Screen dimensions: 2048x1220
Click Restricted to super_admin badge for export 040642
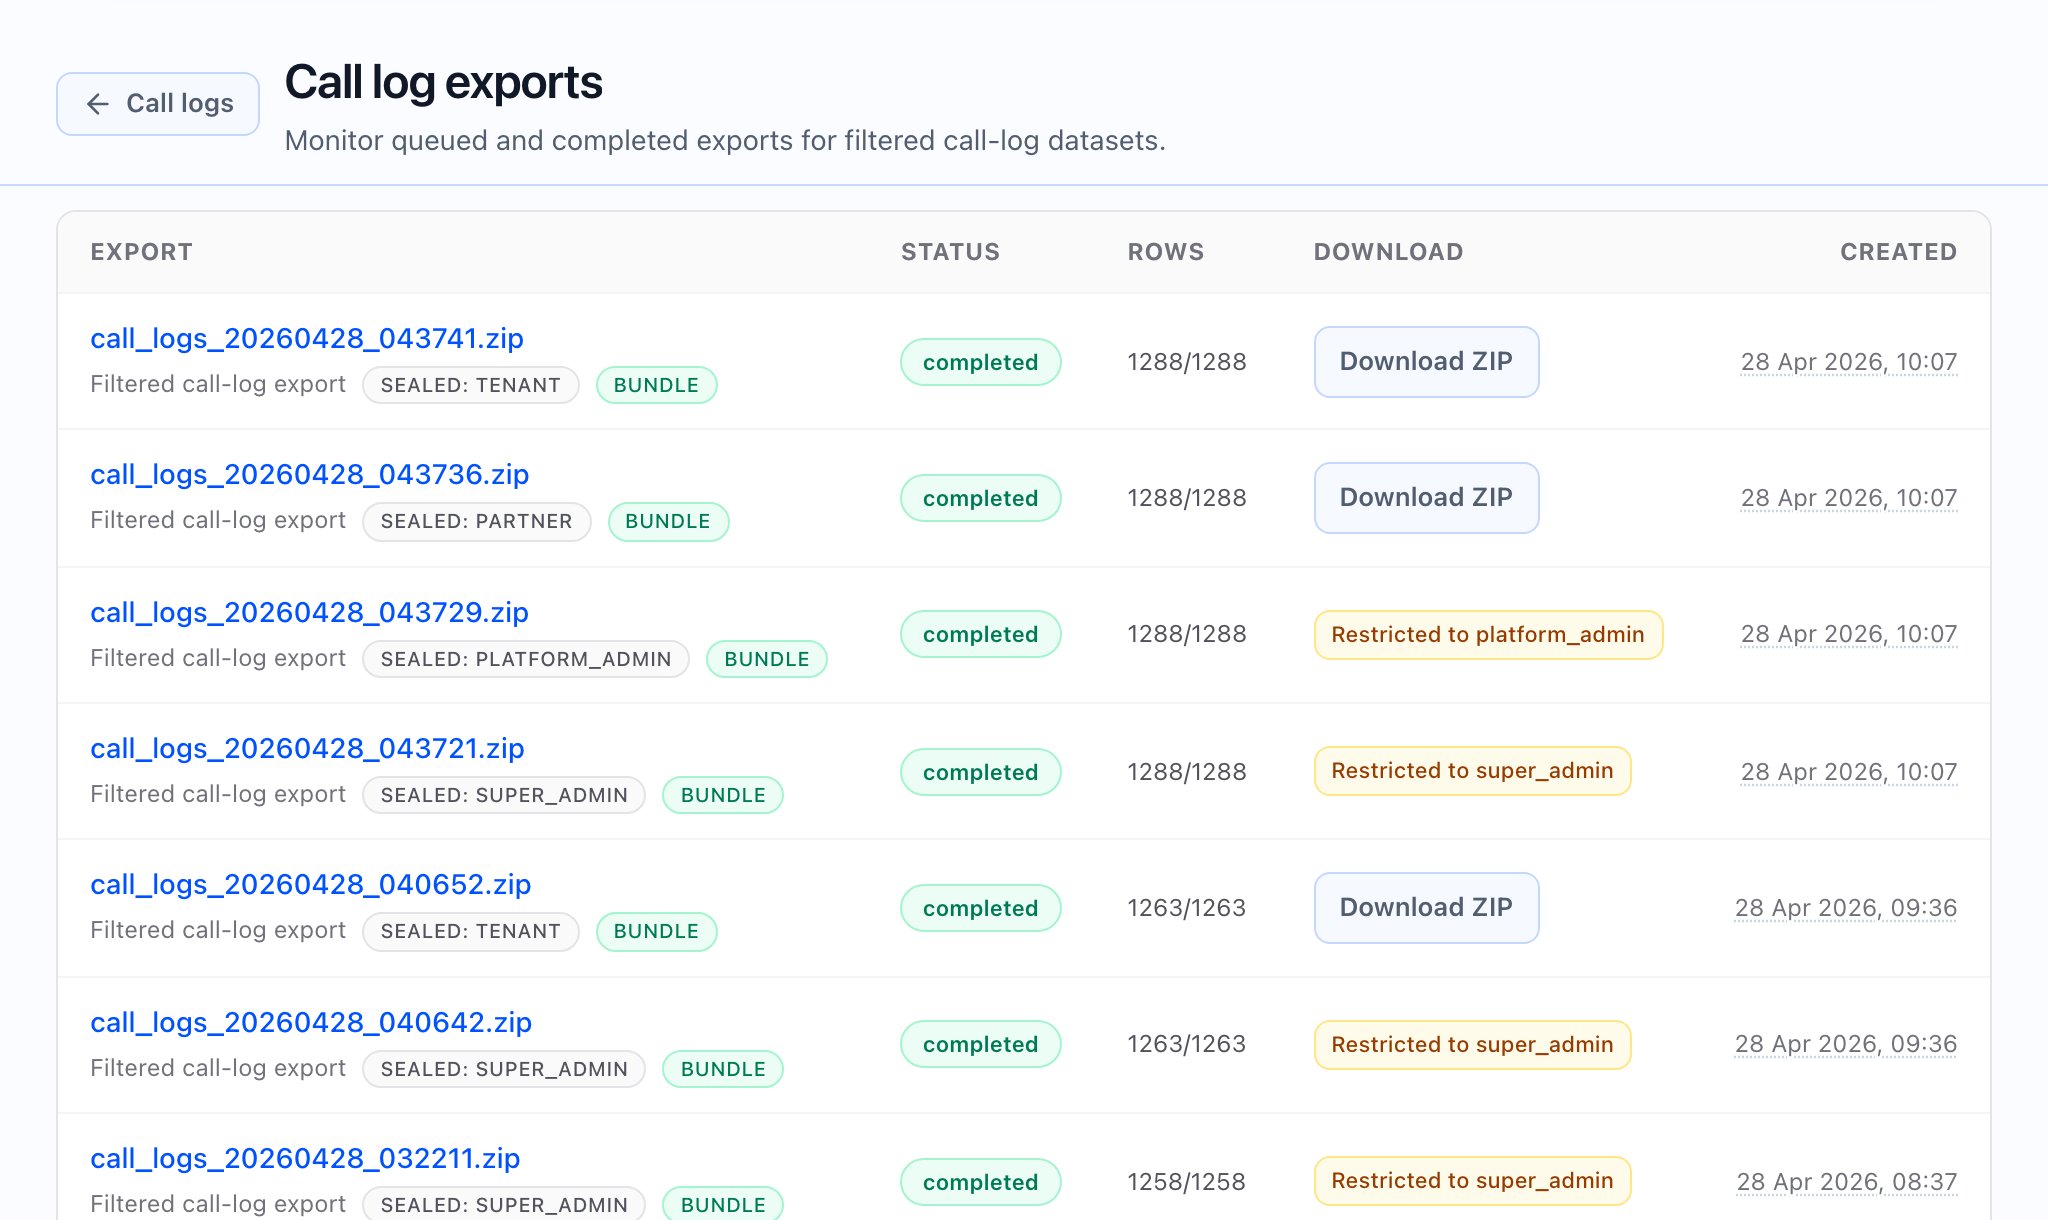(1472, 1045)
